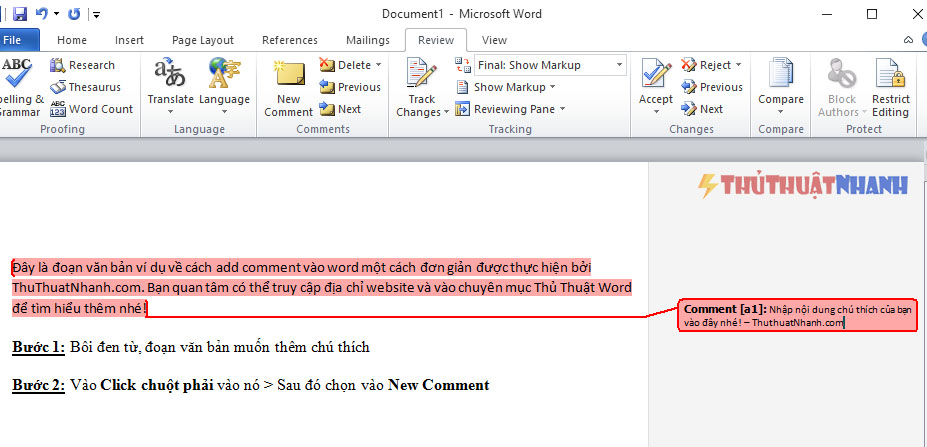Minimize the ribbon with the caret icon
This screenshot has width=927, height=447.
click(909, 40)
